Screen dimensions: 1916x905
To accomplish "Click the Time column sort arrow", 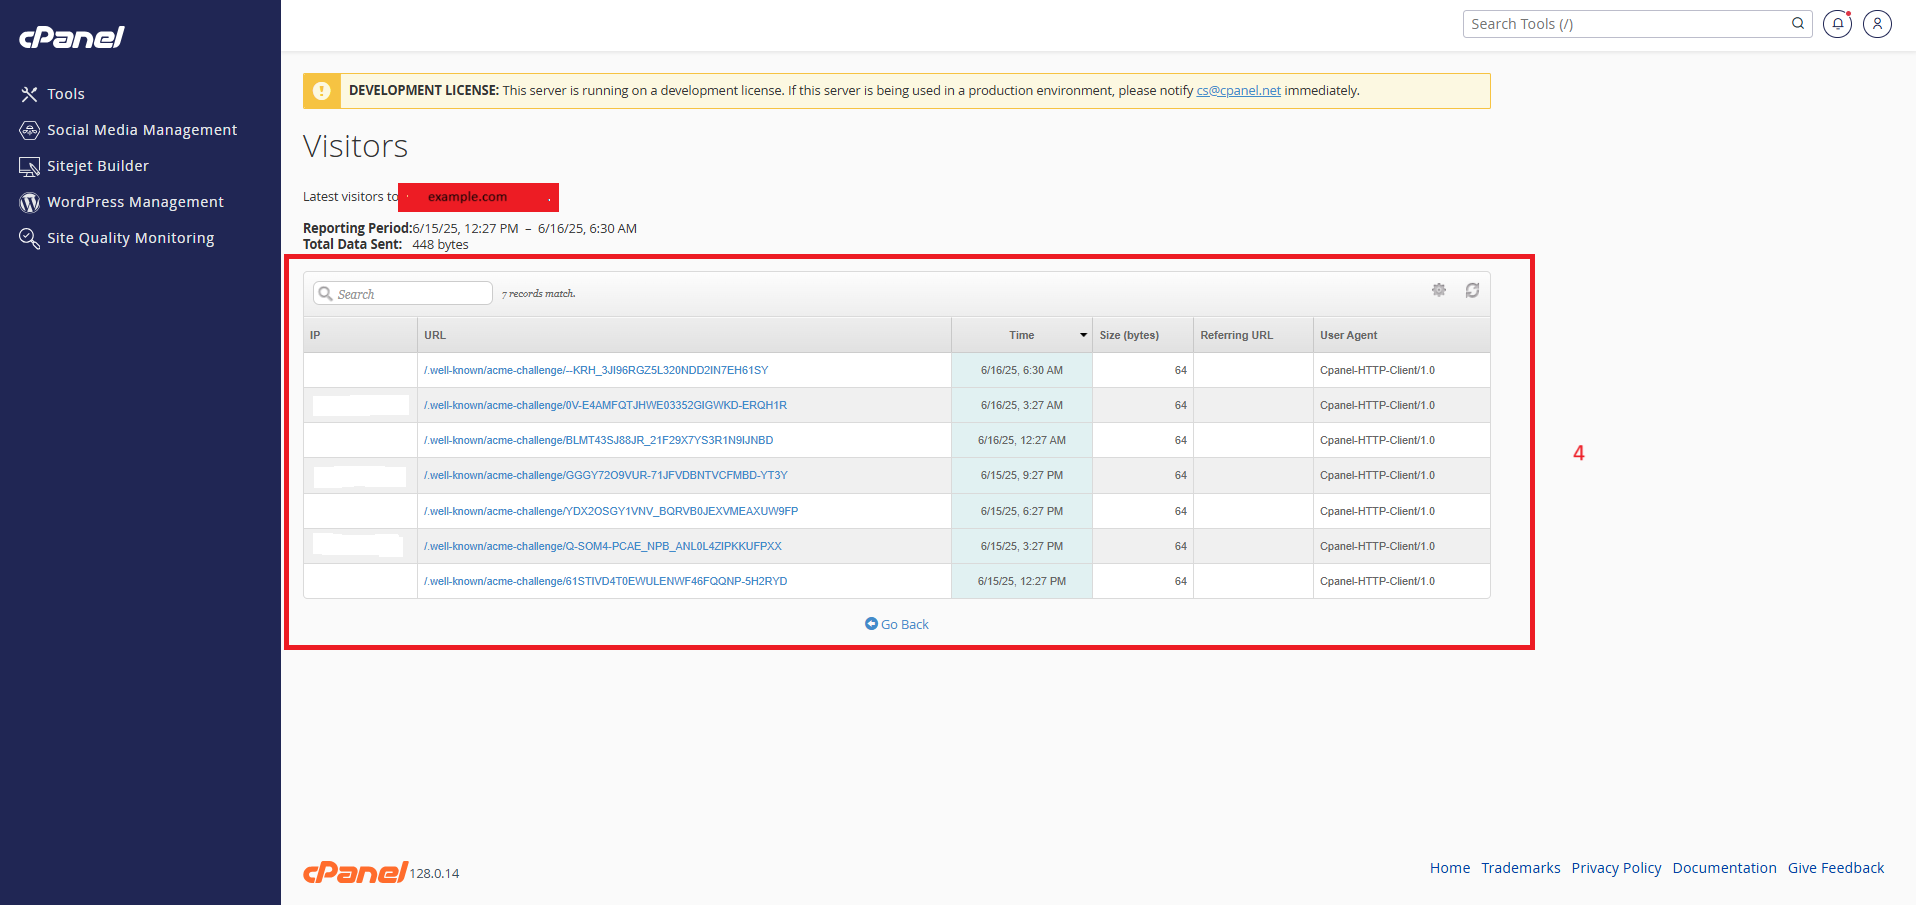I will (x=1083, y=335).
